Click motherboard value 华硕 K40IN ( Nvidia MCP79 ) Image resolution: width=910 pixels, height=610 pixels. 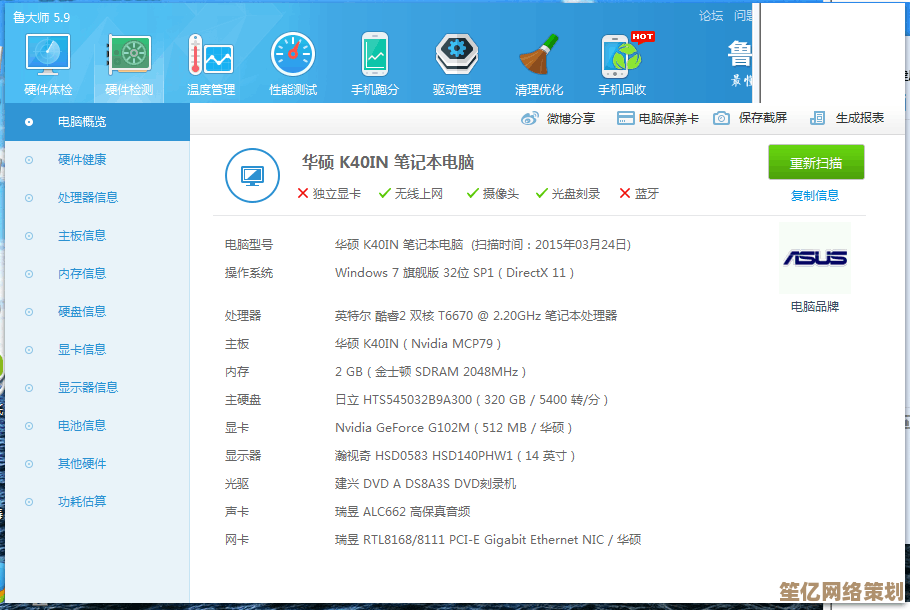coord(418,344)
